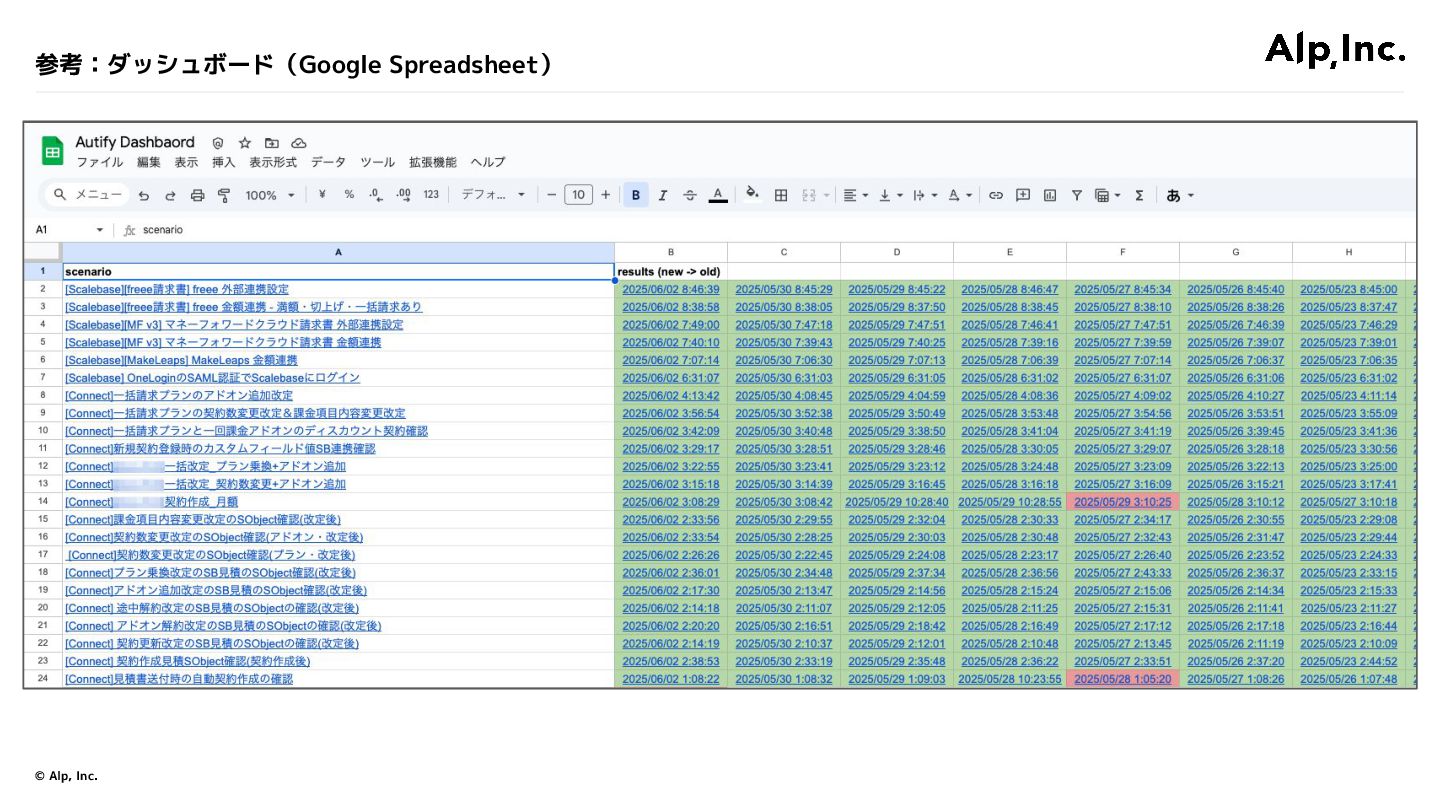This screenshot has height=810, width=1440.
Task: Open the ファイル menu
Action: click(99, 162)
